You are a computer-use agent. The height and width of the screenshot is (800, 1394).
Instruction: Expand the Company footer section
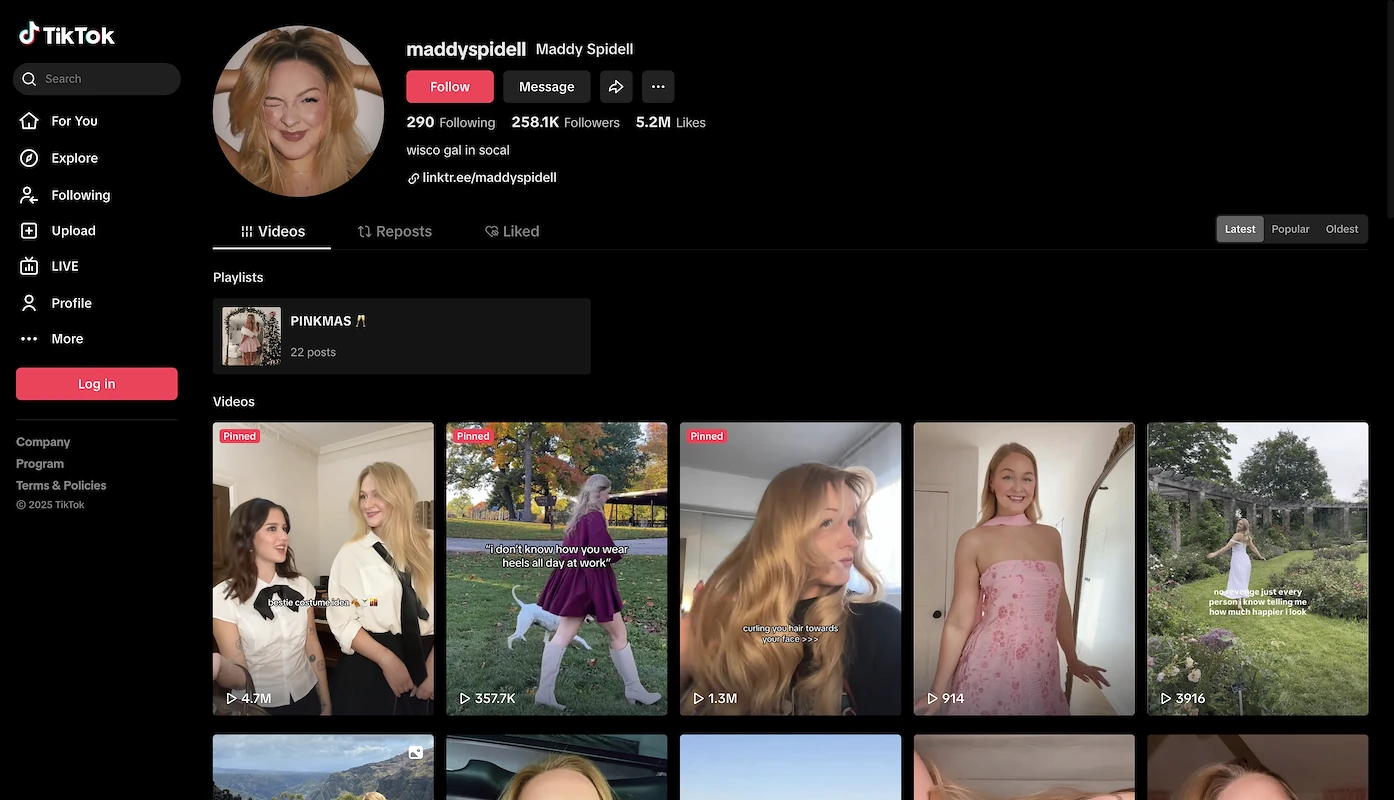(43, 442)
